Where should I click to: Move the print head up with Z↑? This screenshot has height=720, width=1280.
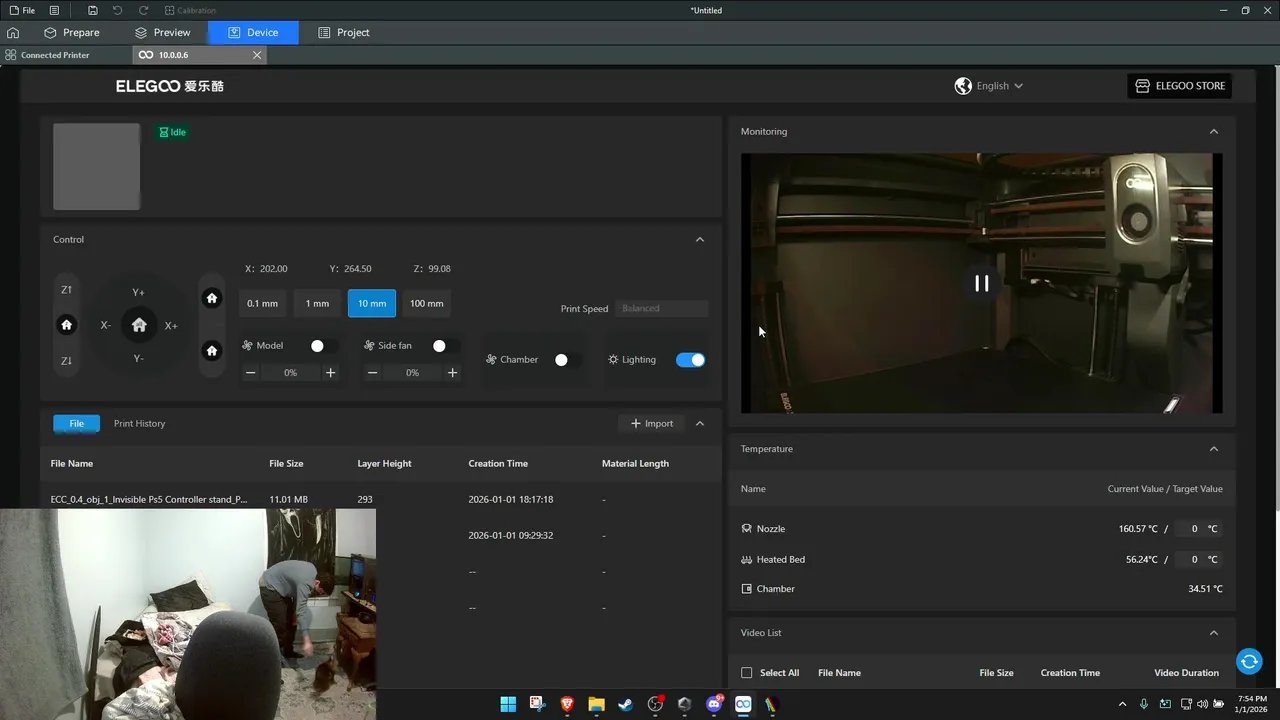(67, 290)
